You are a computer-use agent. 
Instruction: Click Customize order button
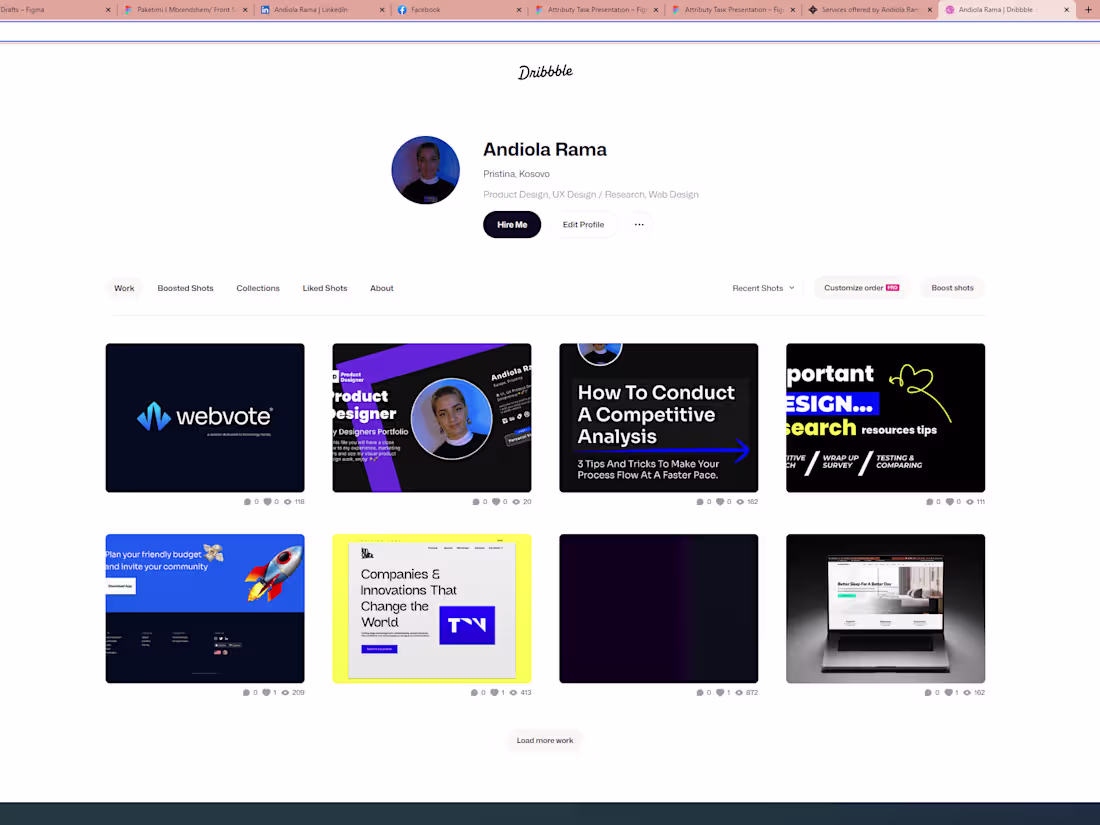[861, 288]
